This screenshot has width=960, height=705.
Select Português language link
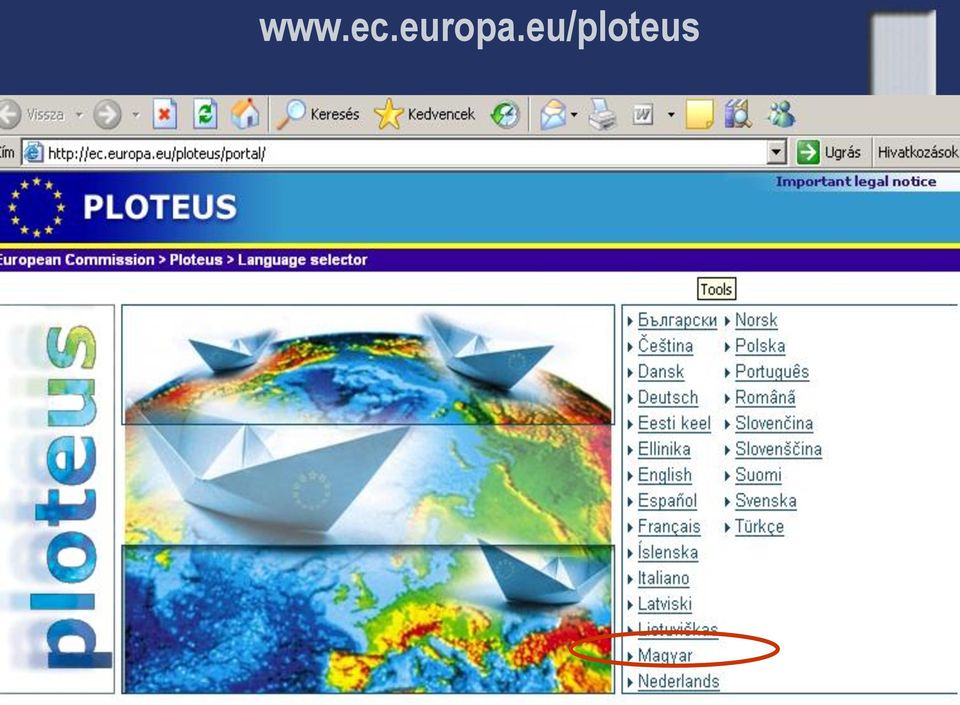[772, 372]
